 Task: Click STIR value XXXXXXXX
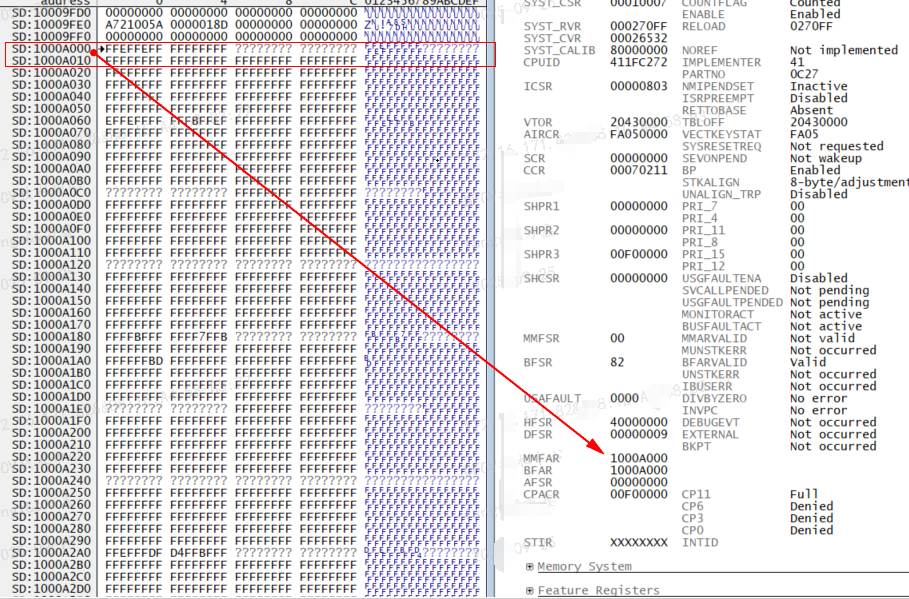[x=639, y=542]
